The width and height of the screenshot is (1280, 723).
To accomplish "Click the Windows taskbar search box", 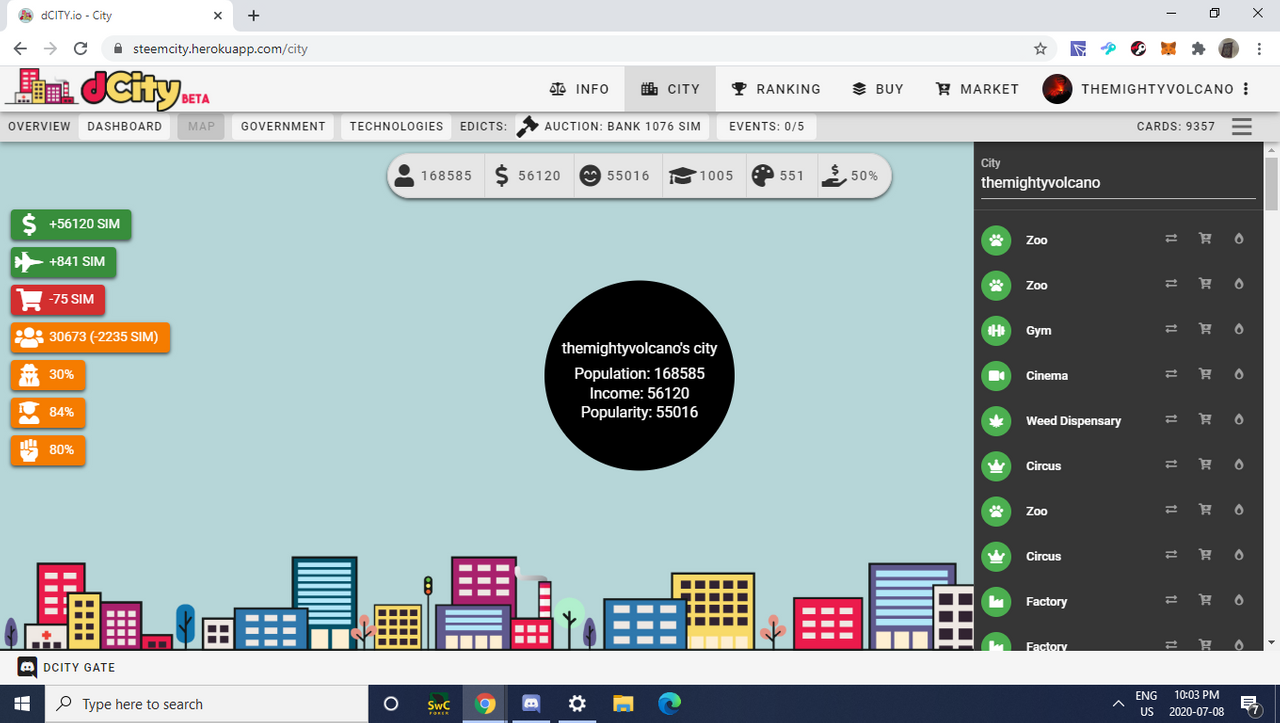I will tap(200, 704).
